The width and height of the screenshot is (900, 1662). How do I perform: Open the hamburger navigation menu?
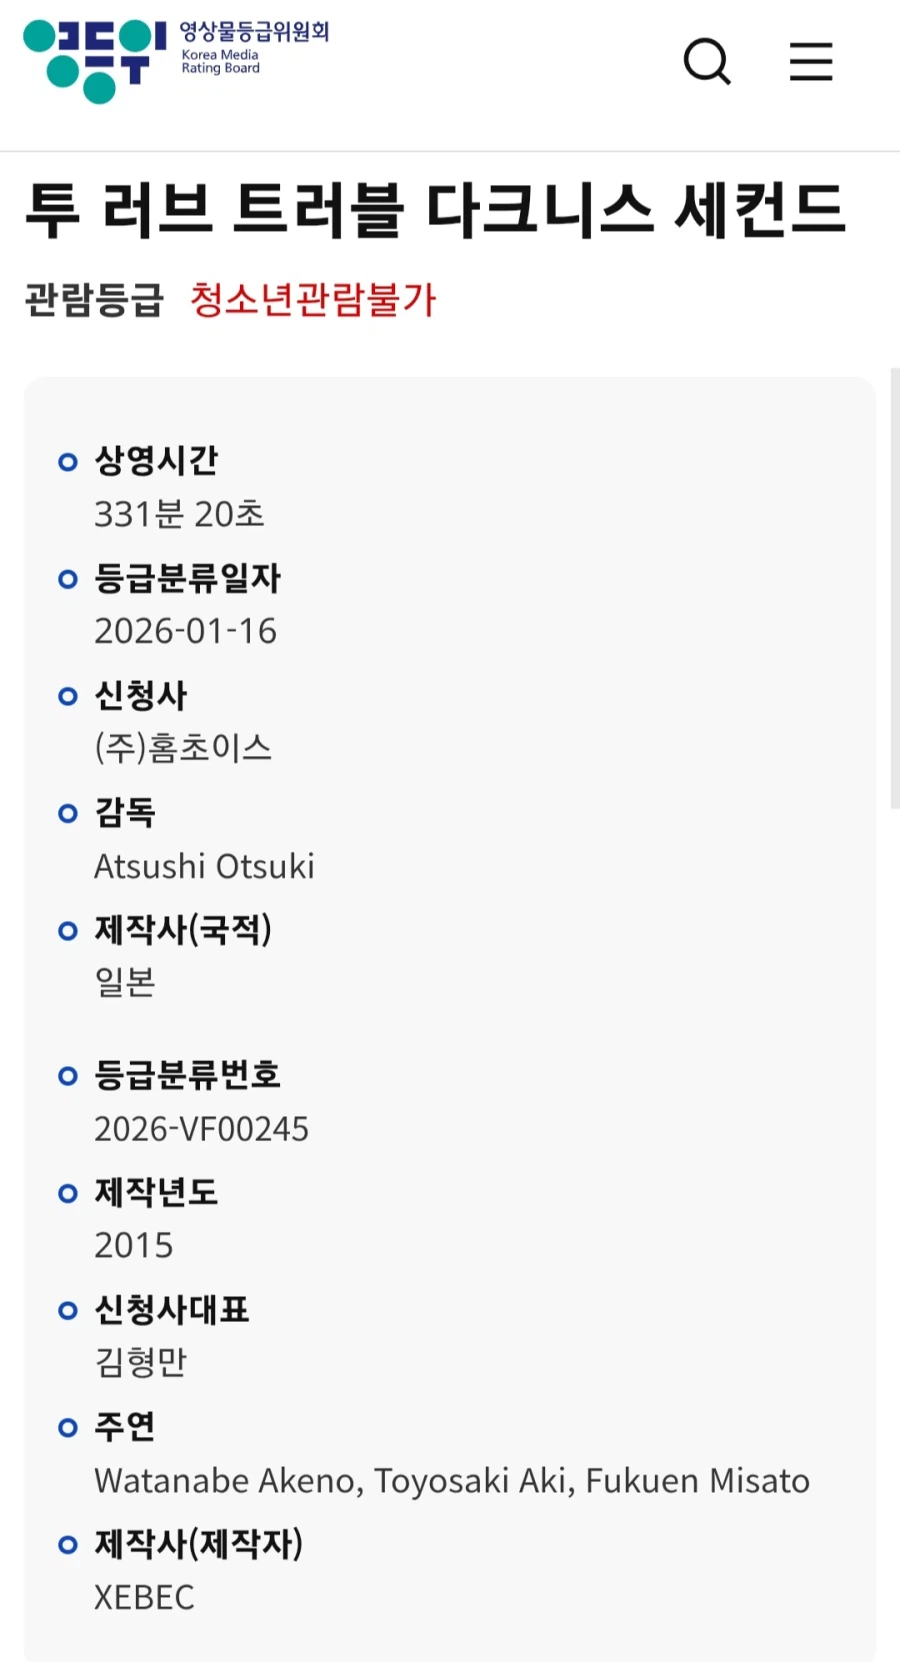click(x=810, y=62)
